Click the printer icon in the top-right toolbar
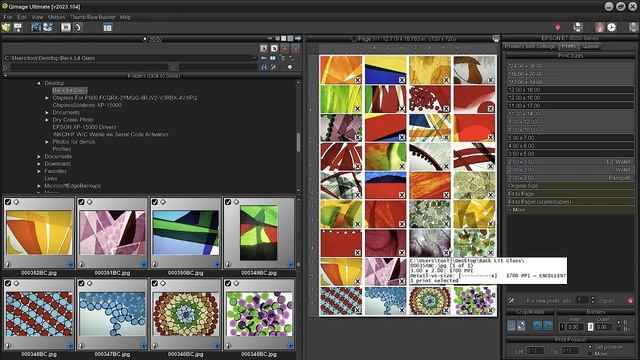The height and width of the screenshot is (360, 640). point(578,27)
